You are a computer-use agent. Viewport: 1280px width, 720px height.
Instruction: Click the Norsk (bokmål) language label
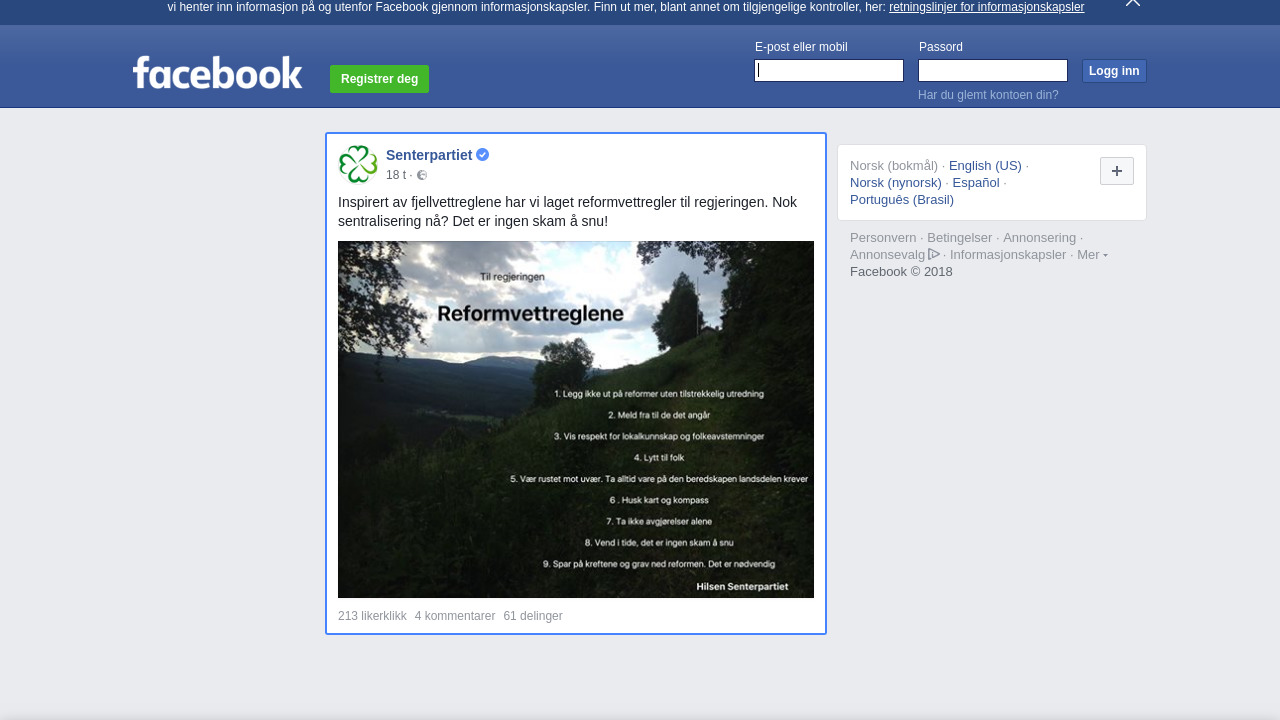pos(894,166)
